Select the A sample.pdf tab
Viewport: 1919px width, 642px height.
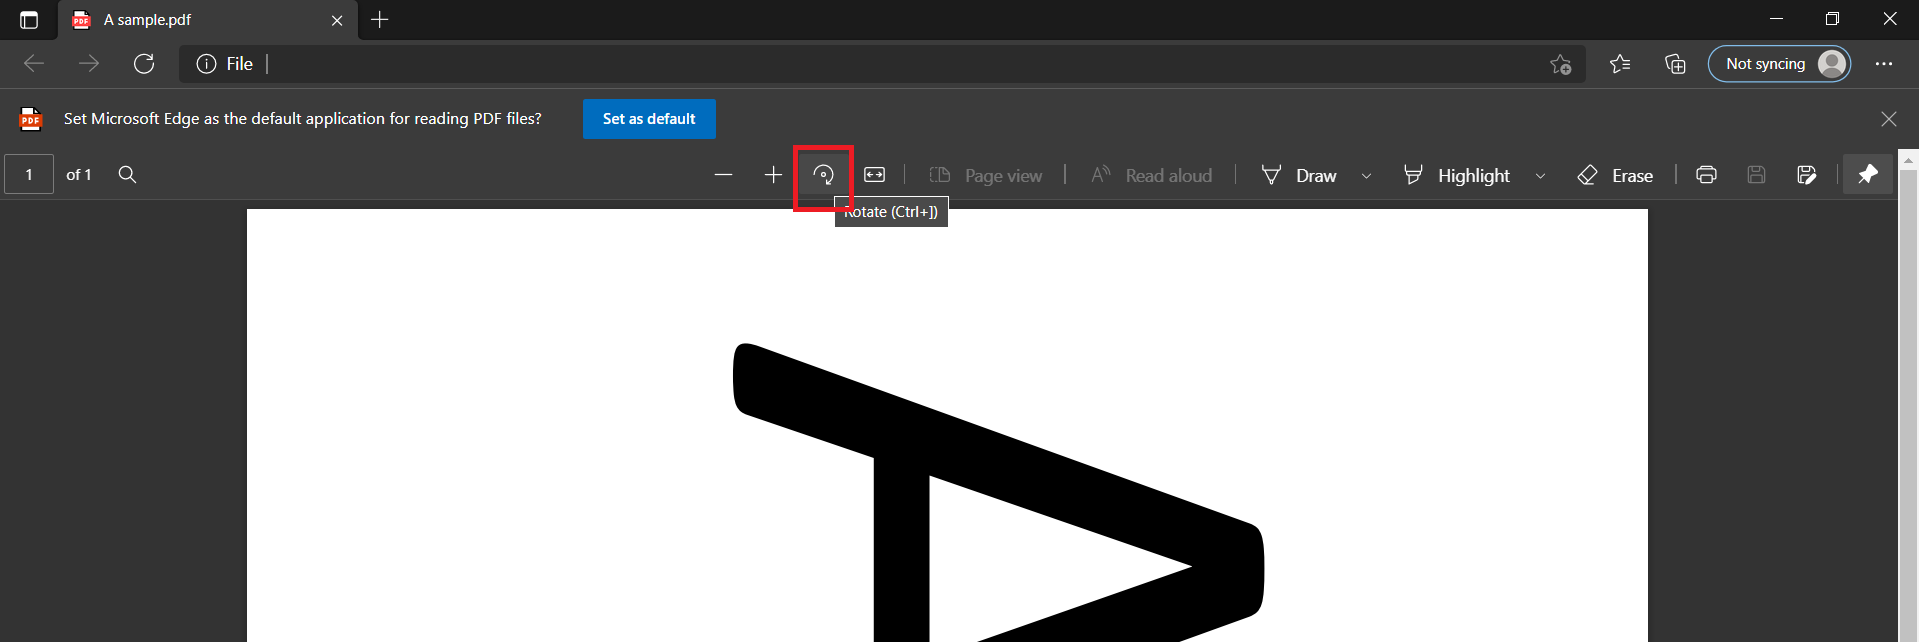(200, 20)
